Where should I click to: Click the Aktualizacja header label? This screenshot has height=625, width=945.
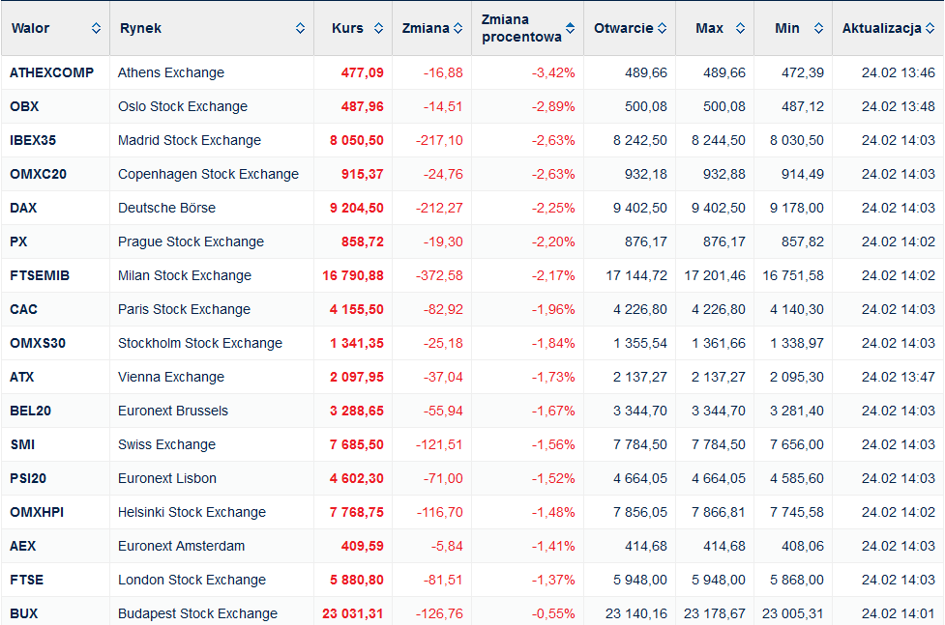click(x=882, y=28)
